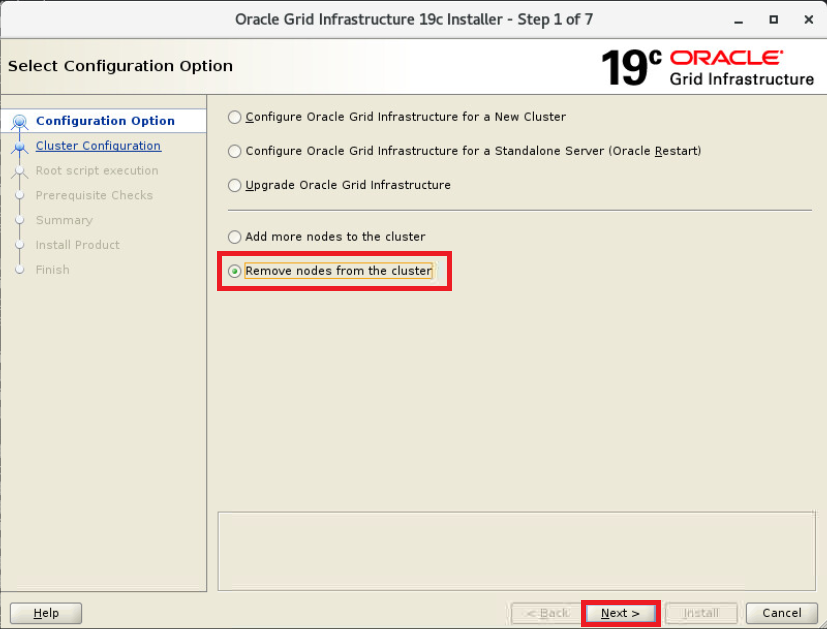827x629 pixels.
Task: Select Remove nodes from the cluster
Action: click(331, 271)
